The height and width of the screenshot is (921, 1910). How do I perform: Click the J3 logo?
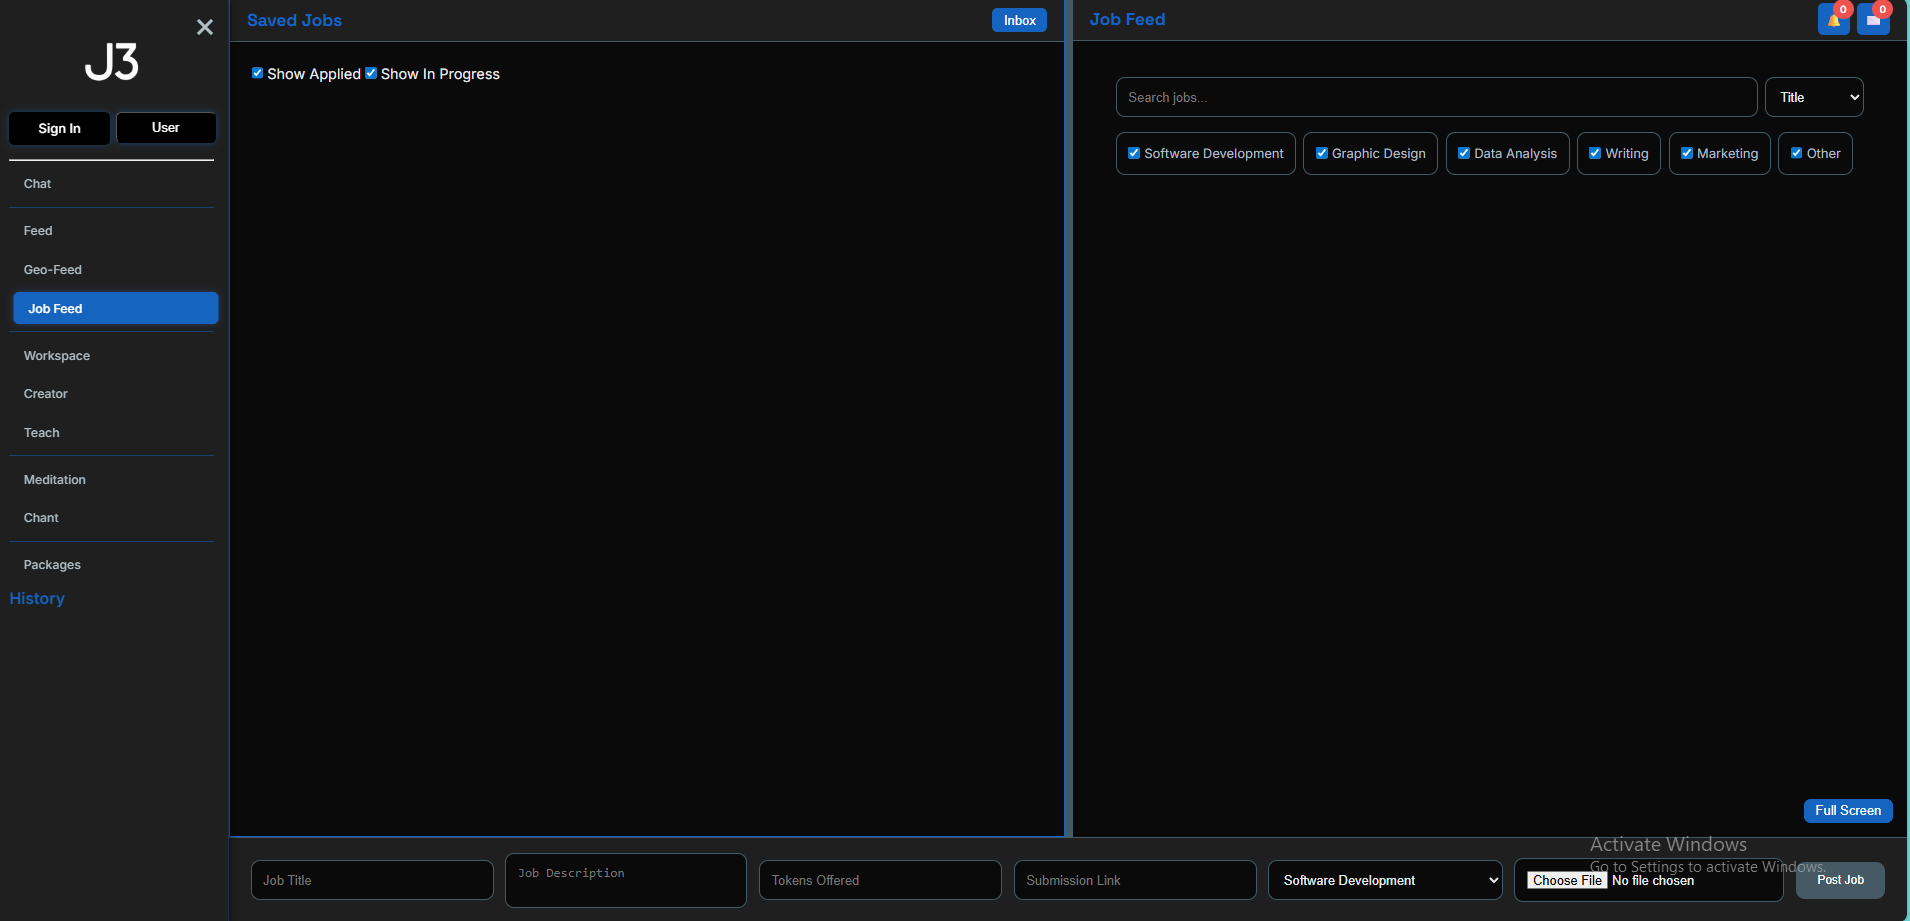(112, 63)
